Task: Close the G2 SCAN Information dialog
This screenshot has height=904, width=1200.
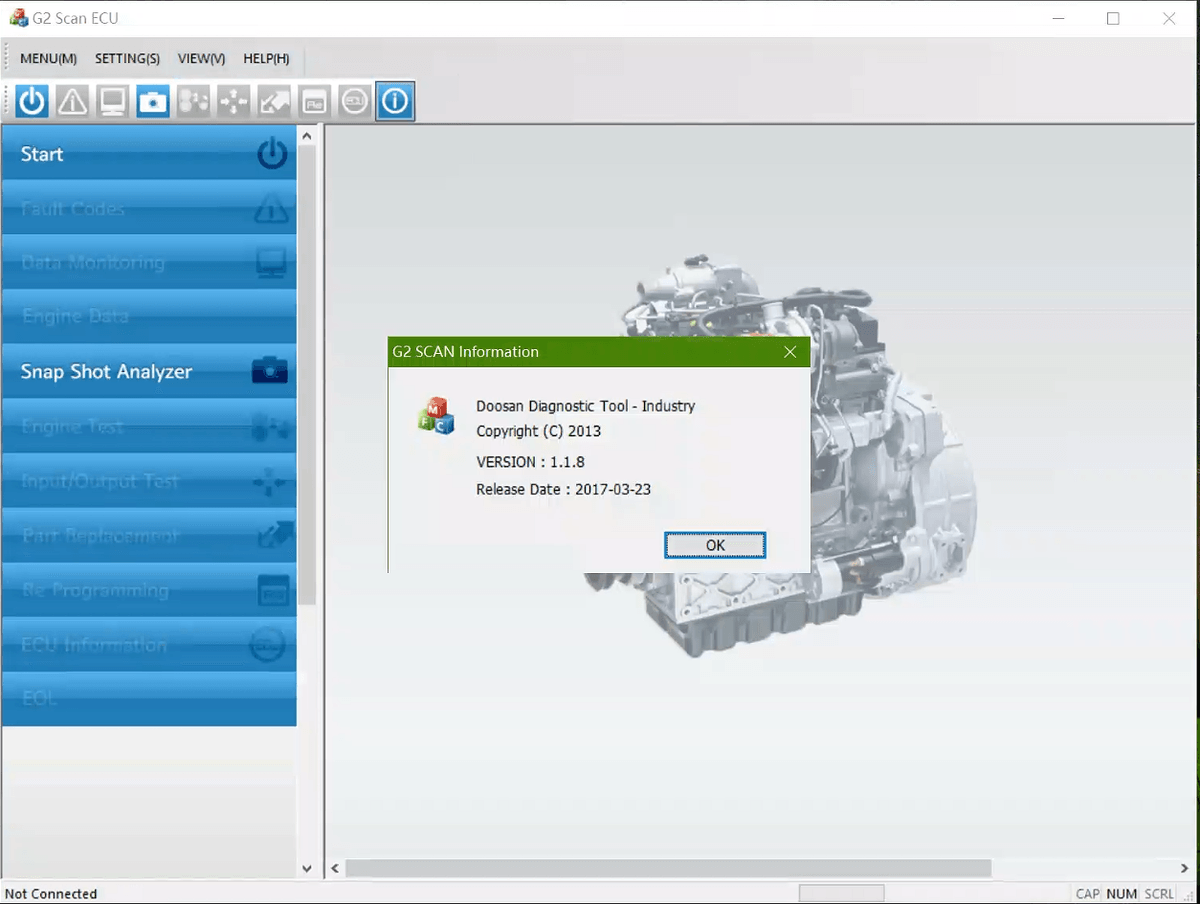Action: pyautogui.click(x=790, y=352)
